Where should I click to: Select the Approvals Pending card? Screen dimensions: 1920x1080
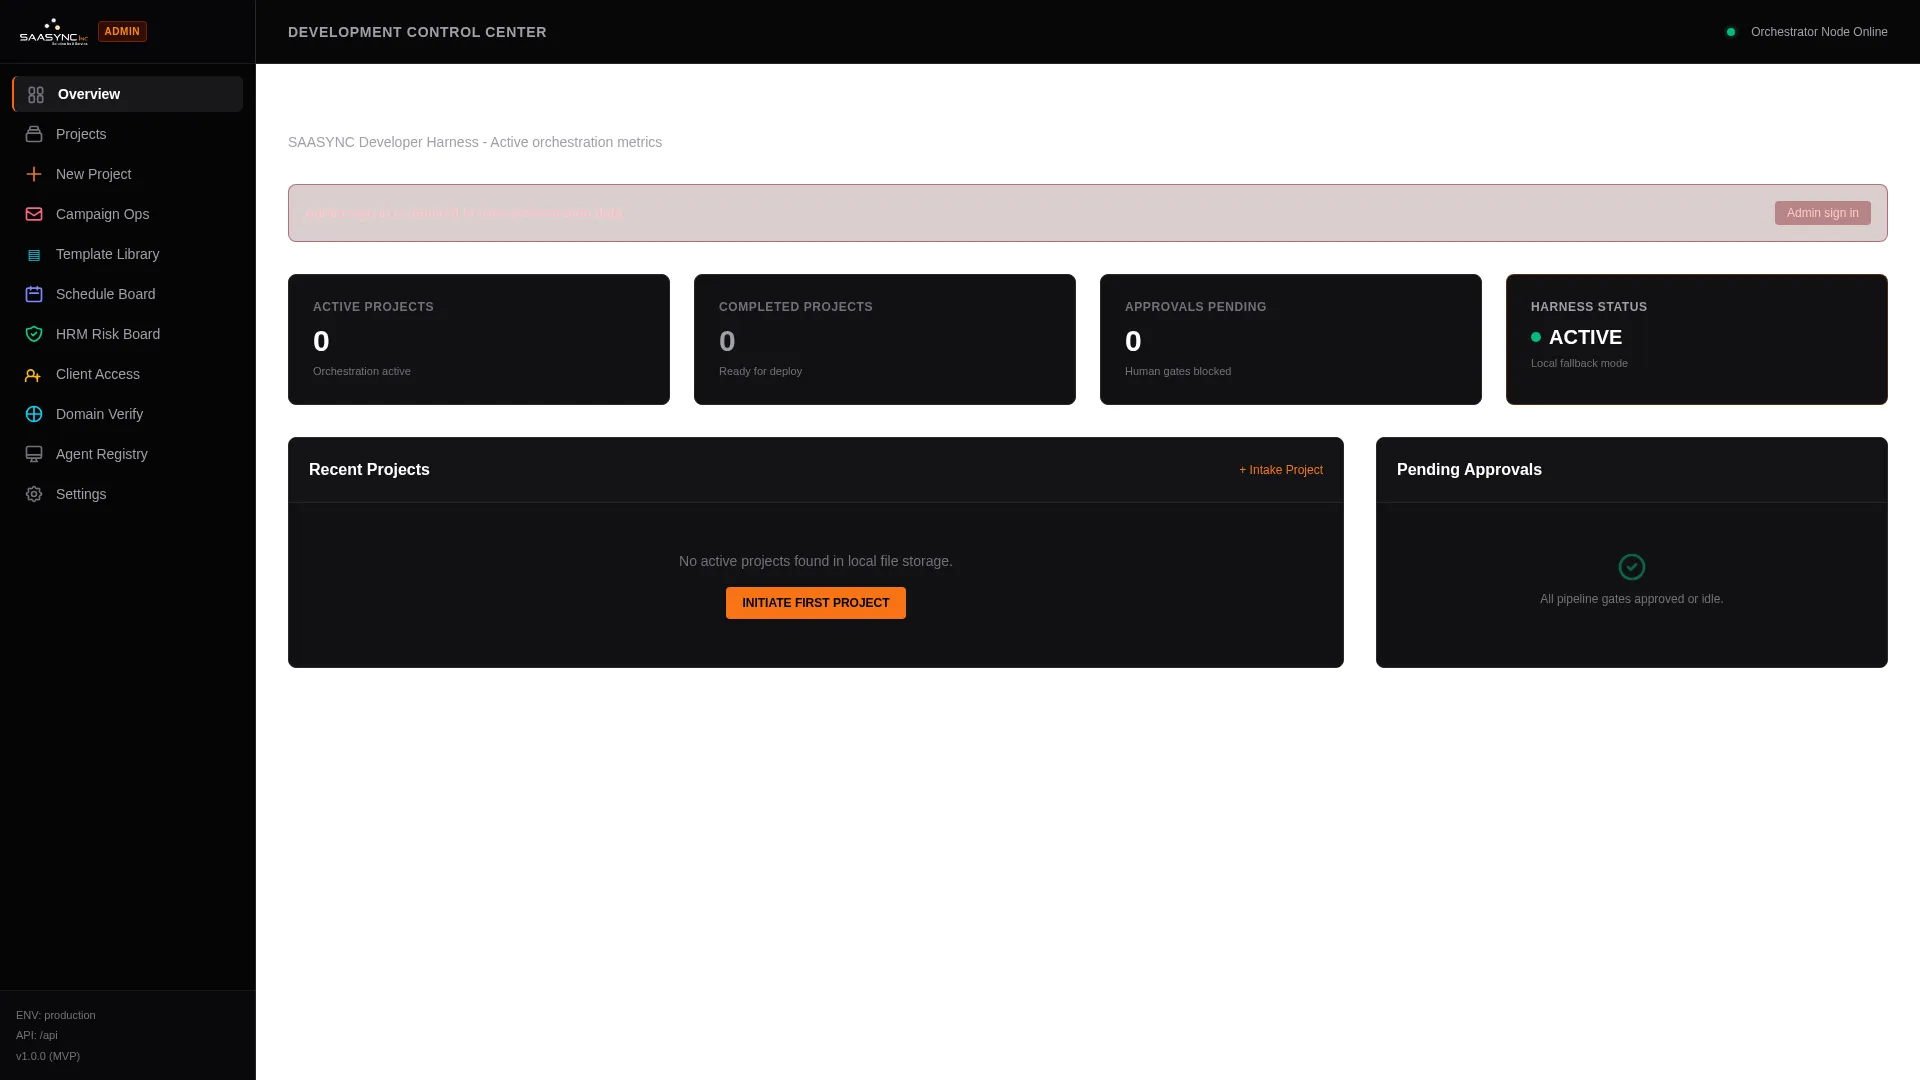tap(1291, 340)
